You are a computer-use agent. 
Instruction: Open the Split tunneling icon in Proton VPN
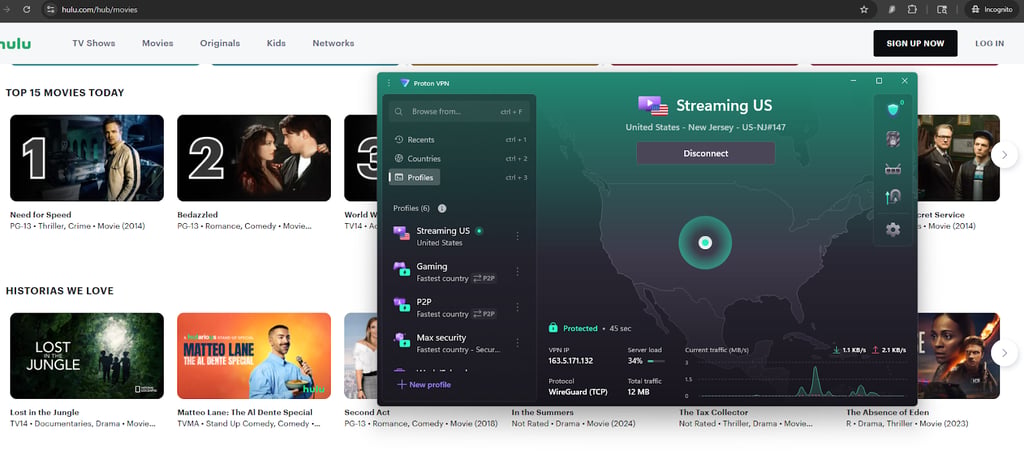[x=893, y=197]
